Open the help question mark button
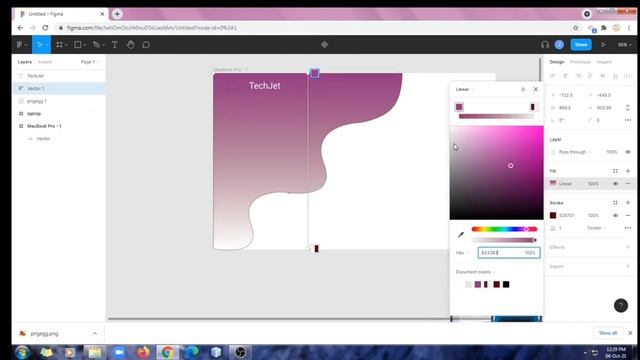The image size is (640, 360). click(620, 305)
